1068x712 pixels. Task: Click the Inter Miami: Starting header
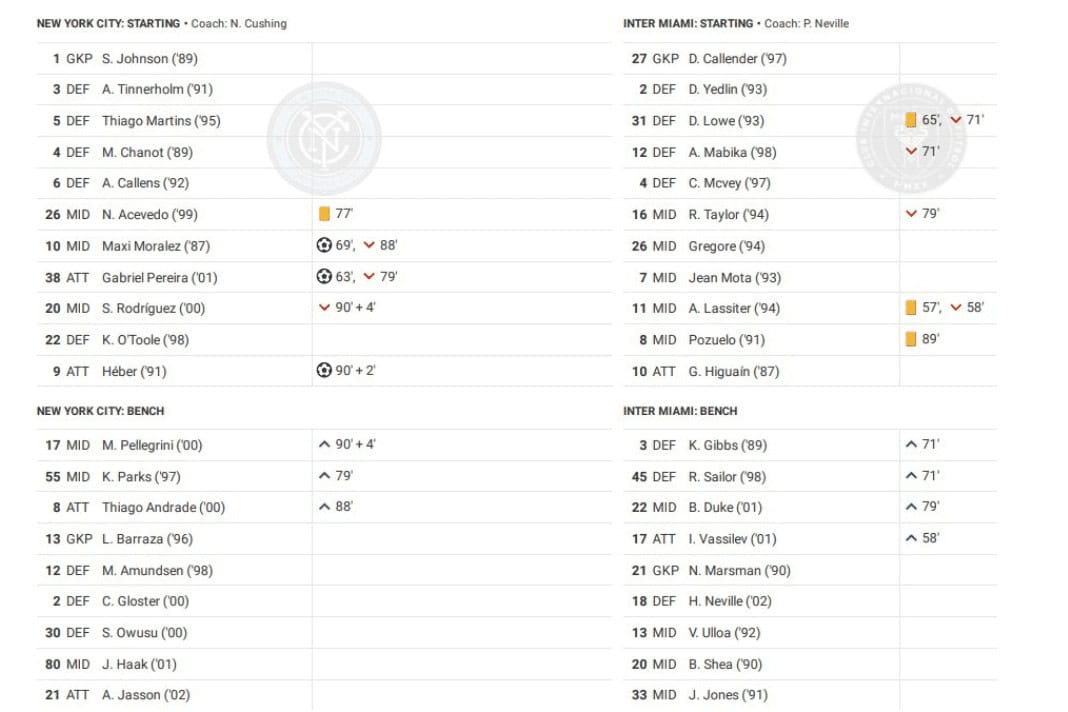click(688, 24)
